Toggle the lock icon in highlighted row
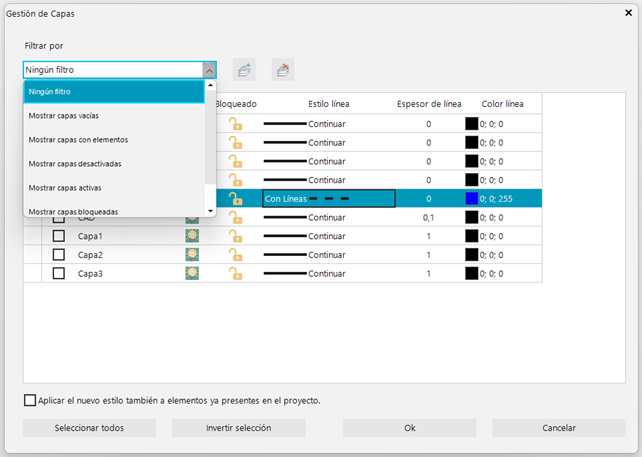The image size is (642, 457). click(235, 199)
